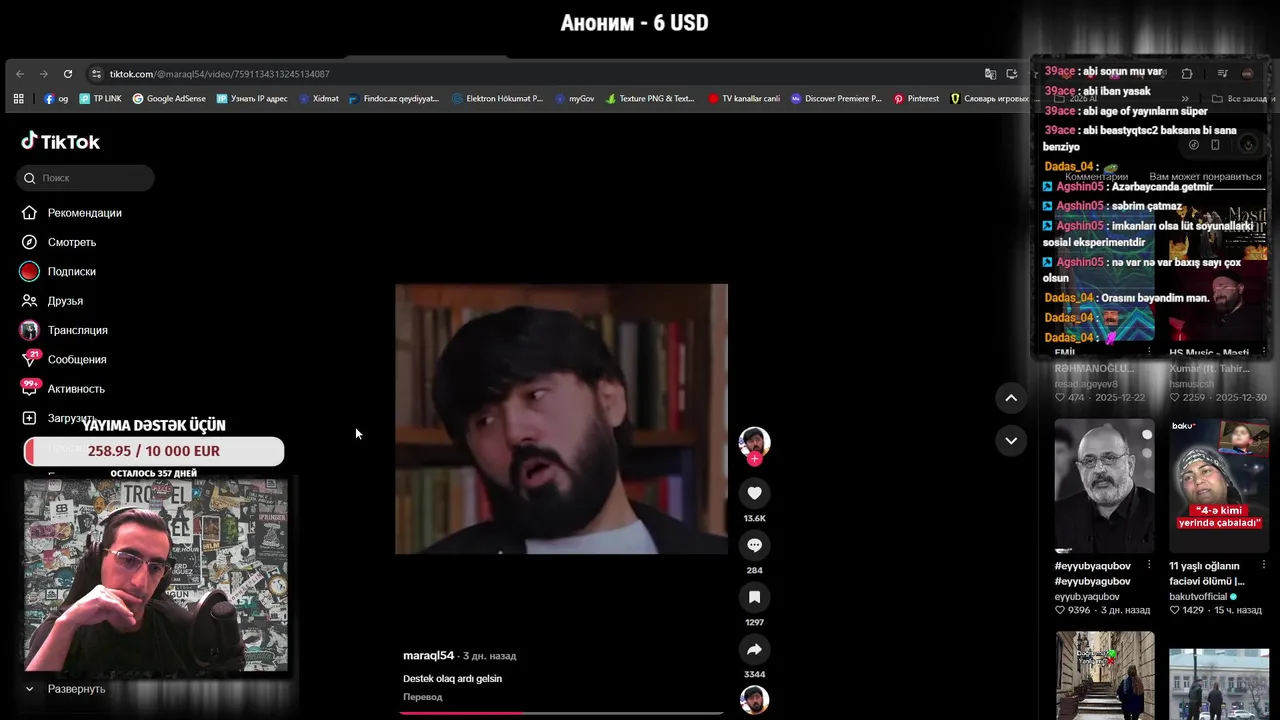Focus the Поиск search field

85,178
